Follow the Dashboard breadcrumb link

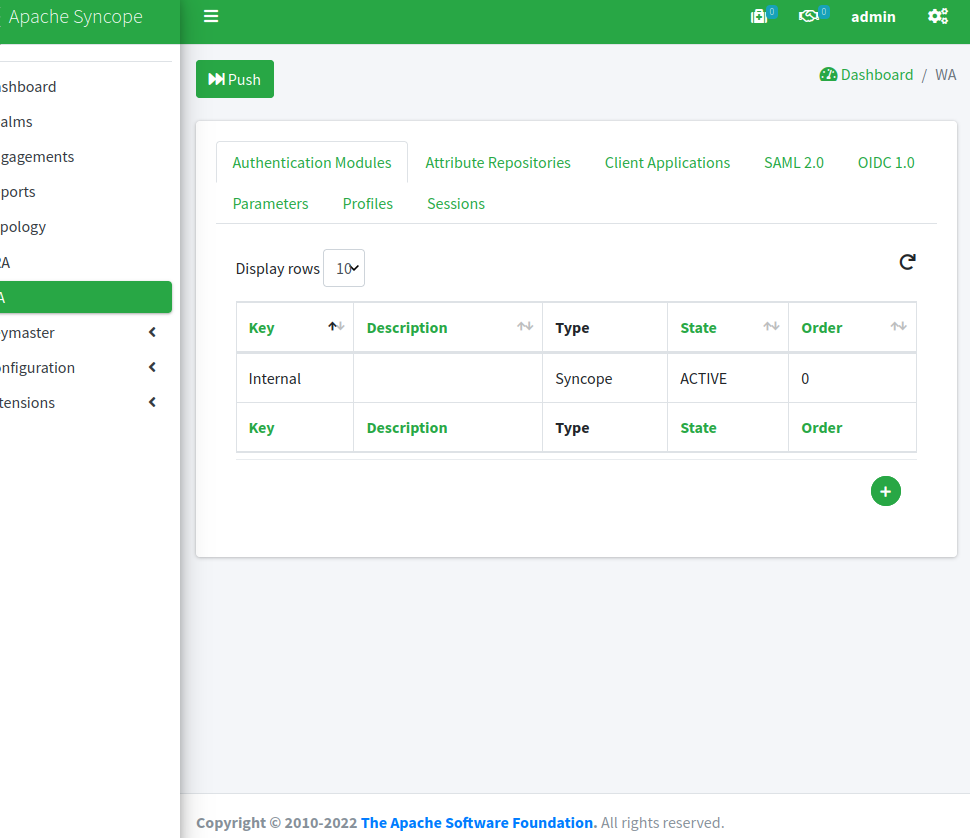point(877,75)
